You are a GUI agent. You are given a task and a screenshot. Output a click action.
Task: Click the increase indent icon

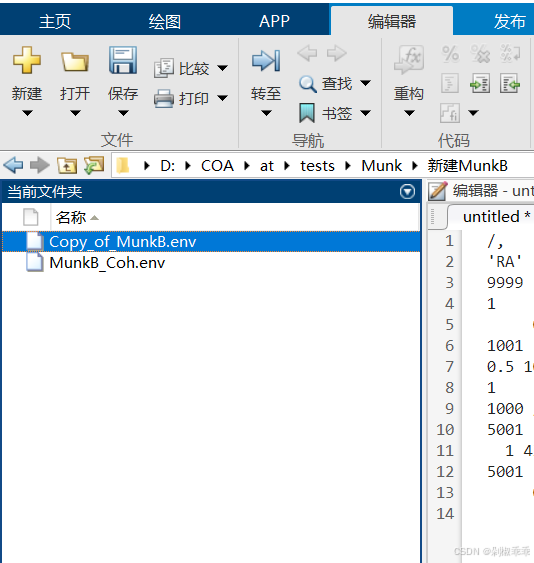[x=480, y=84]
